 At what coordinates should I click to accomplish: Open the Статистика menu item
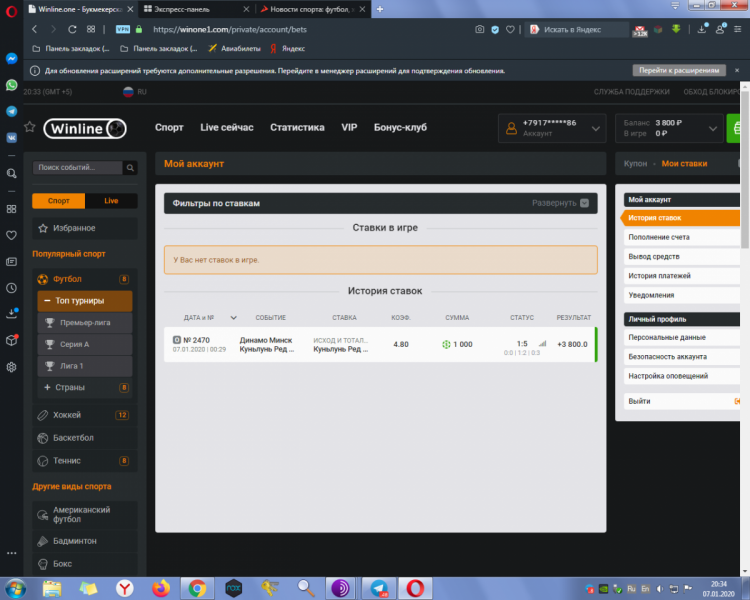pyautogui.click(x=297, y=128)
